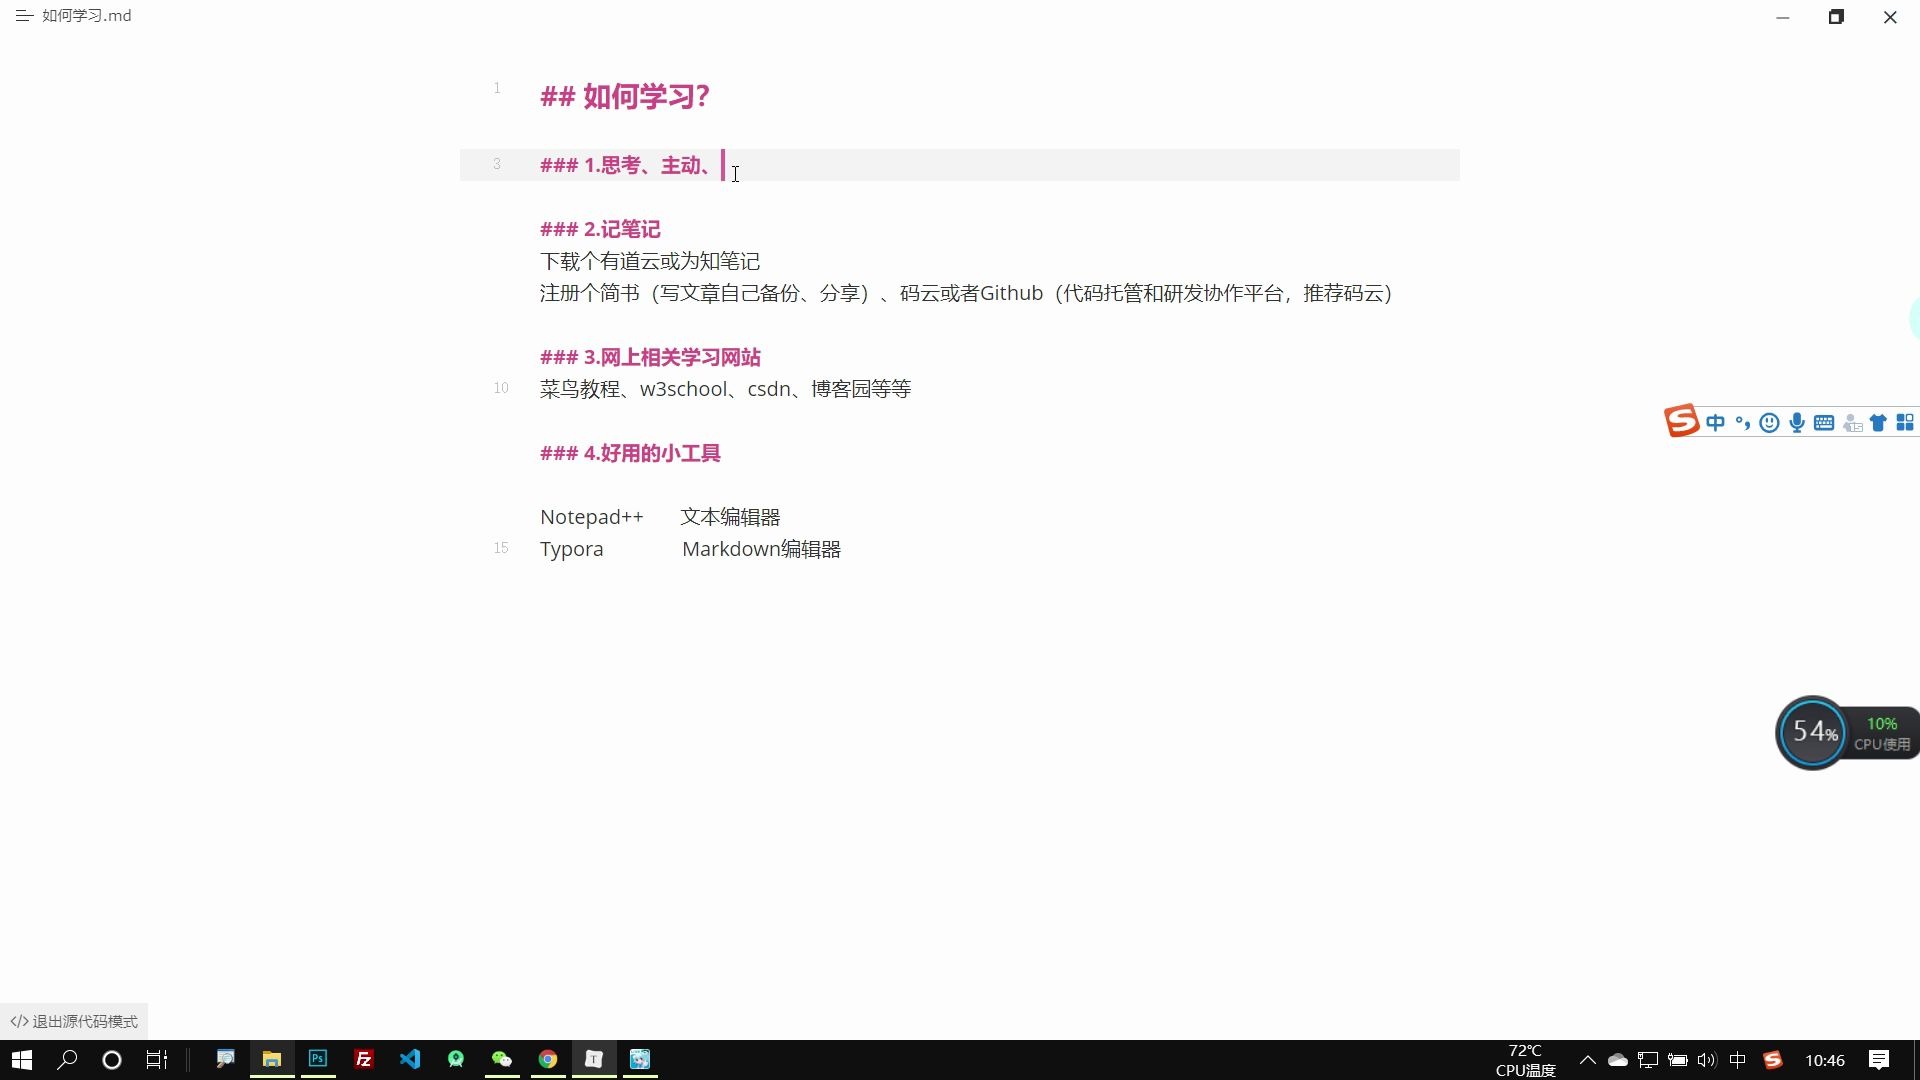Screen dimensions: 1920x1080
Task: Click the line mentioning Github
Action: click(967, 293)
